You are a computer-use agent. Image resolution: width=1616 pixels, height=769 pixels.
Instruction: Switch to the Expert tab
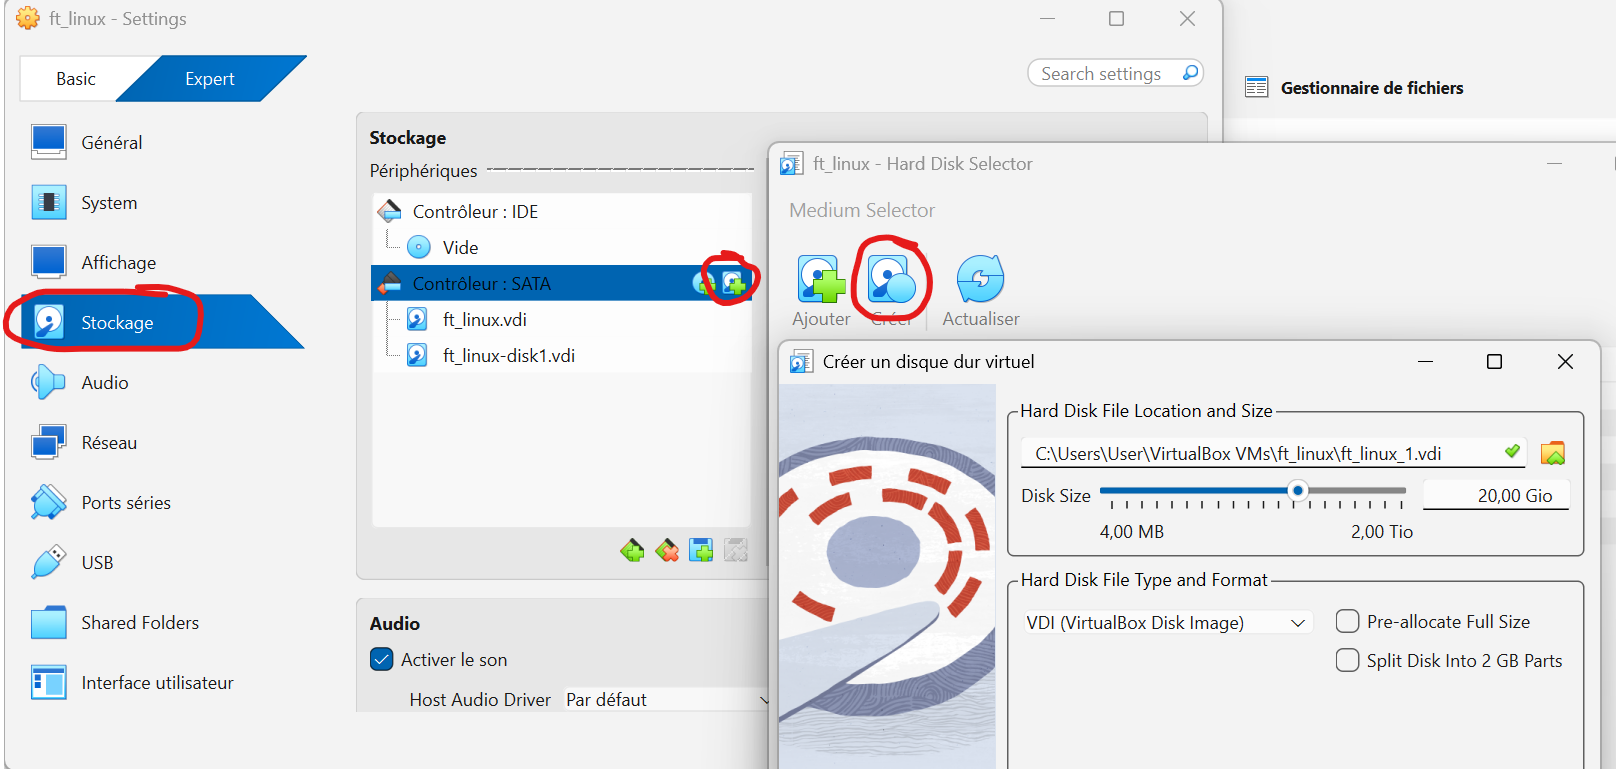(210, 79)
